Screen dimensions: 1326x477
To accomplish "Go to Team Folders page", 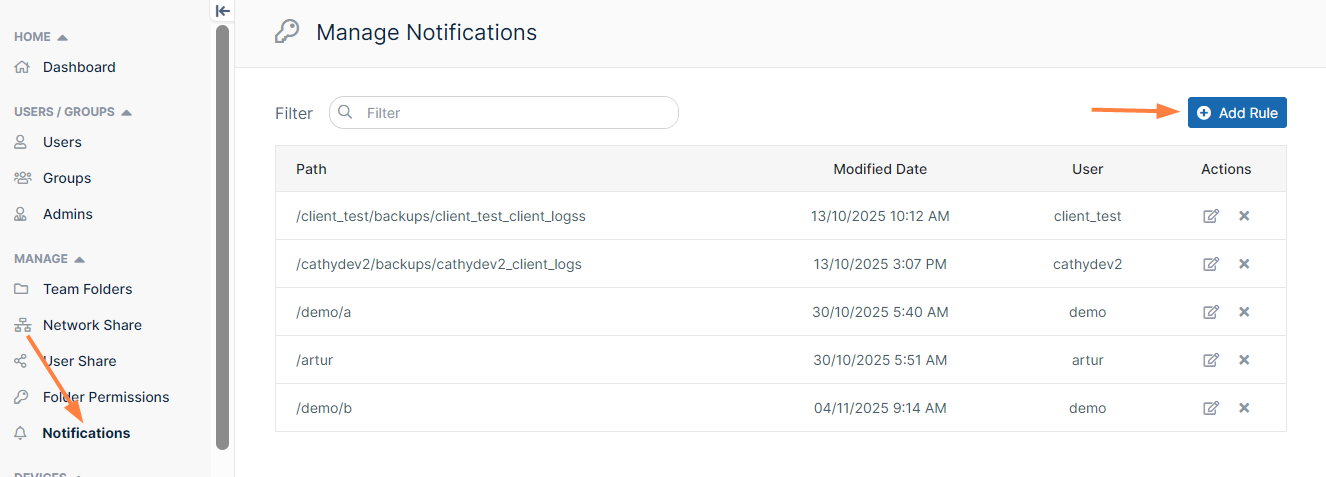I will pyautogui.click(x=87, y=289).
